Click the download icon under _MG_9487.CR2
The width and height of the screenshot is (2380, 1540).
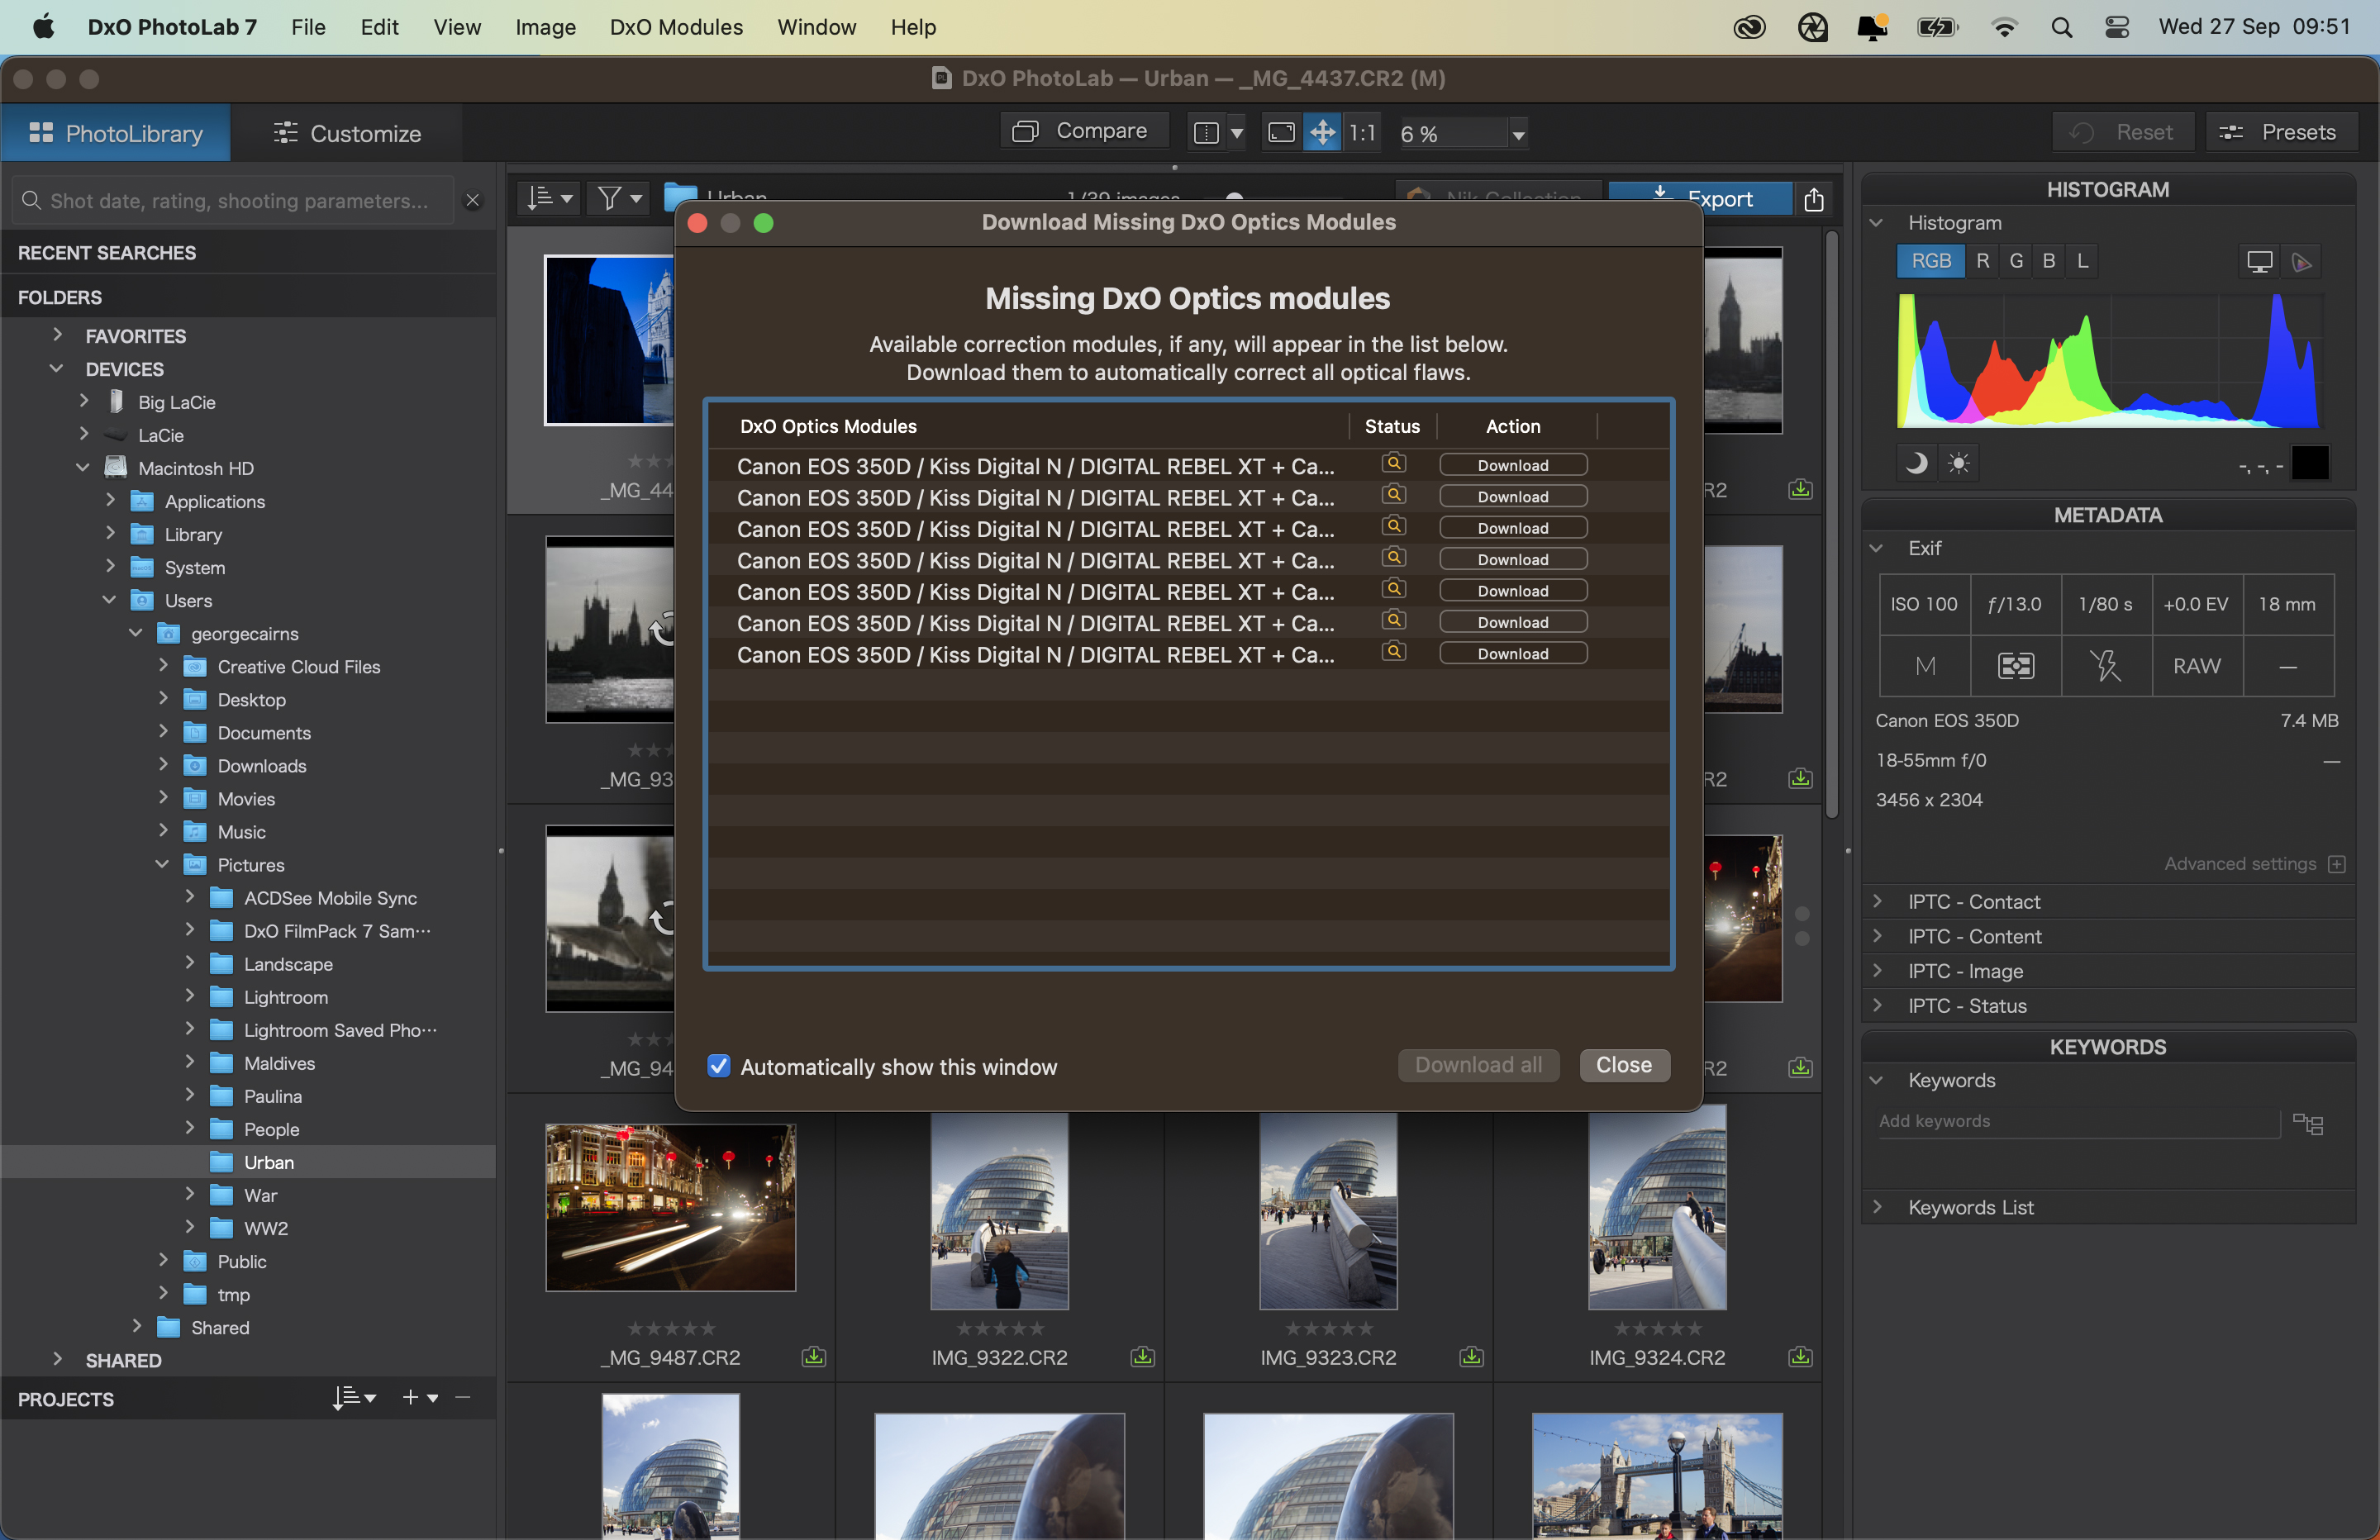point(814,1357)
